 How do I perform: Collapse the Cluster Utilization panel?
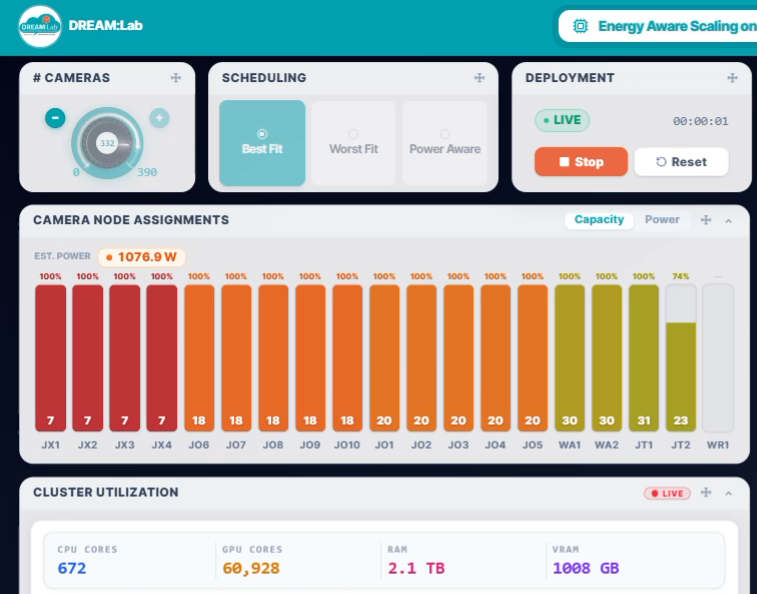(729, 493)
